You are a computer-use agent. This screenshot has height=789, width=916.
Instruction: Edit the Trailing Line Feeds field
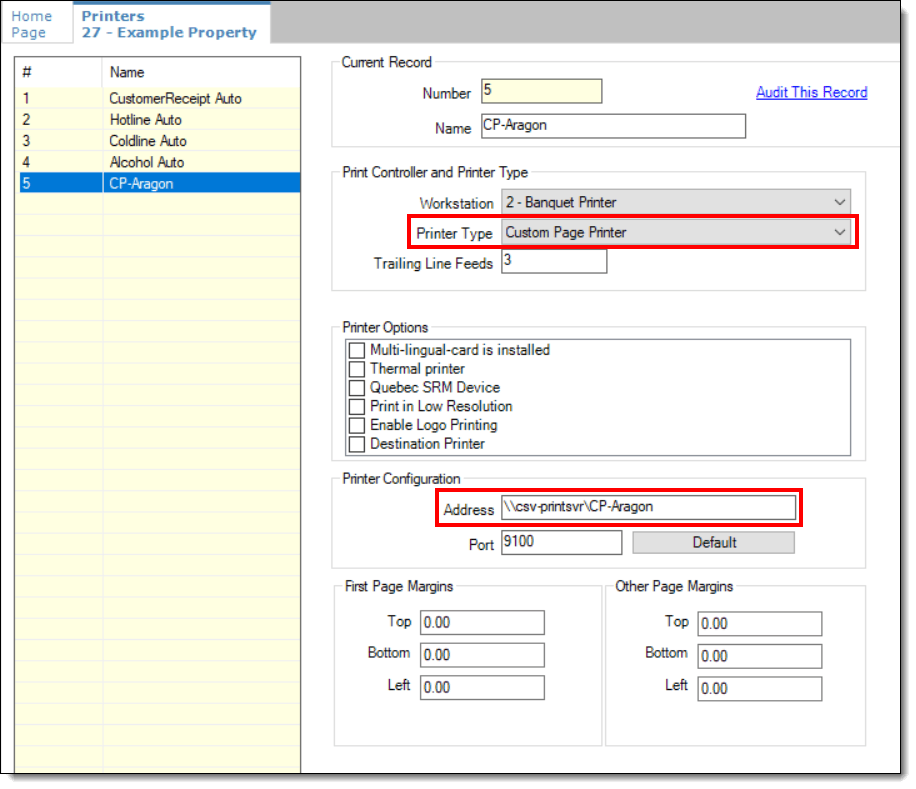coord(553,261)
